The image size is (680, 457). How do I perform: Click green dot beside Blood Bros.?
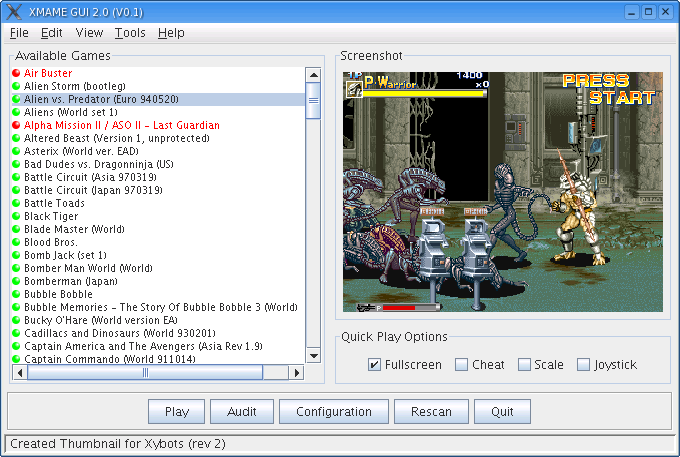16,242
